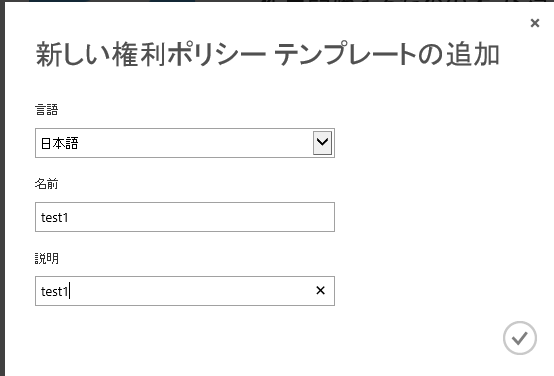Close the 新しい権利ポリシー テンプレートの追加 dialog
554x376 pixels.
coord(535,23)
